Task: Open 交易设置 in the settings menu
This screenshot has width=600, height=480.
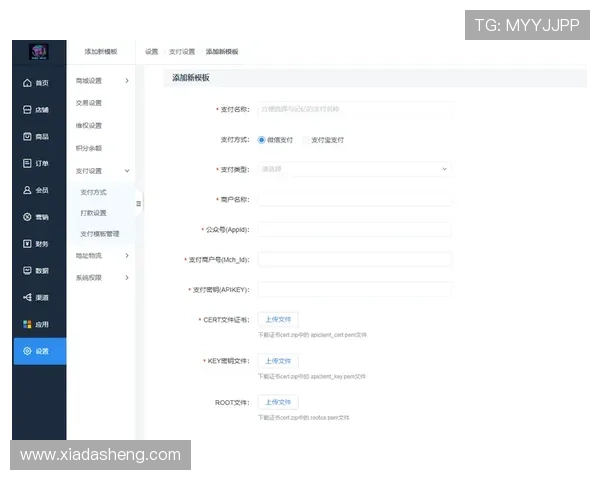Action: coord(89,103)
